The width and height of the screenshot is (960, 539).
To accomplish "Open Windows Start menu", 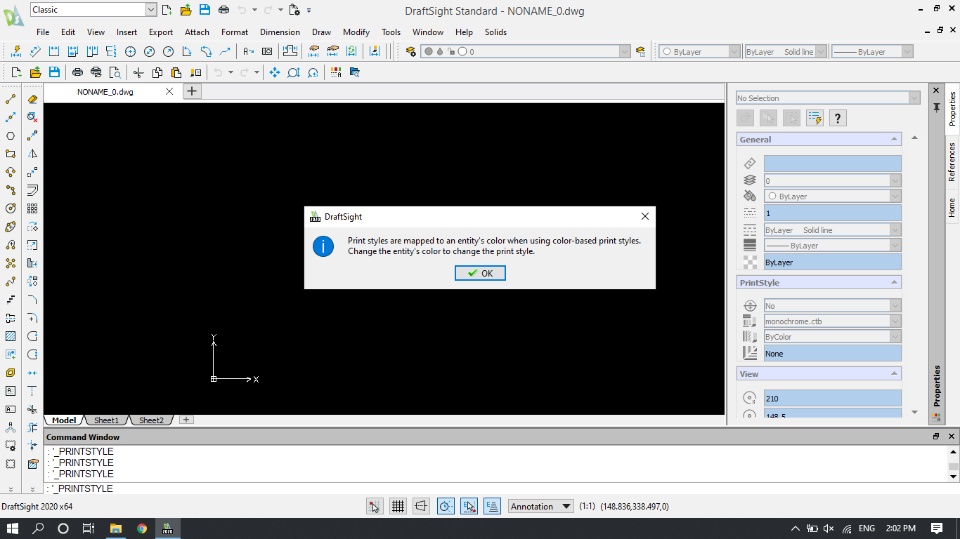I will (x=12, y=528).
